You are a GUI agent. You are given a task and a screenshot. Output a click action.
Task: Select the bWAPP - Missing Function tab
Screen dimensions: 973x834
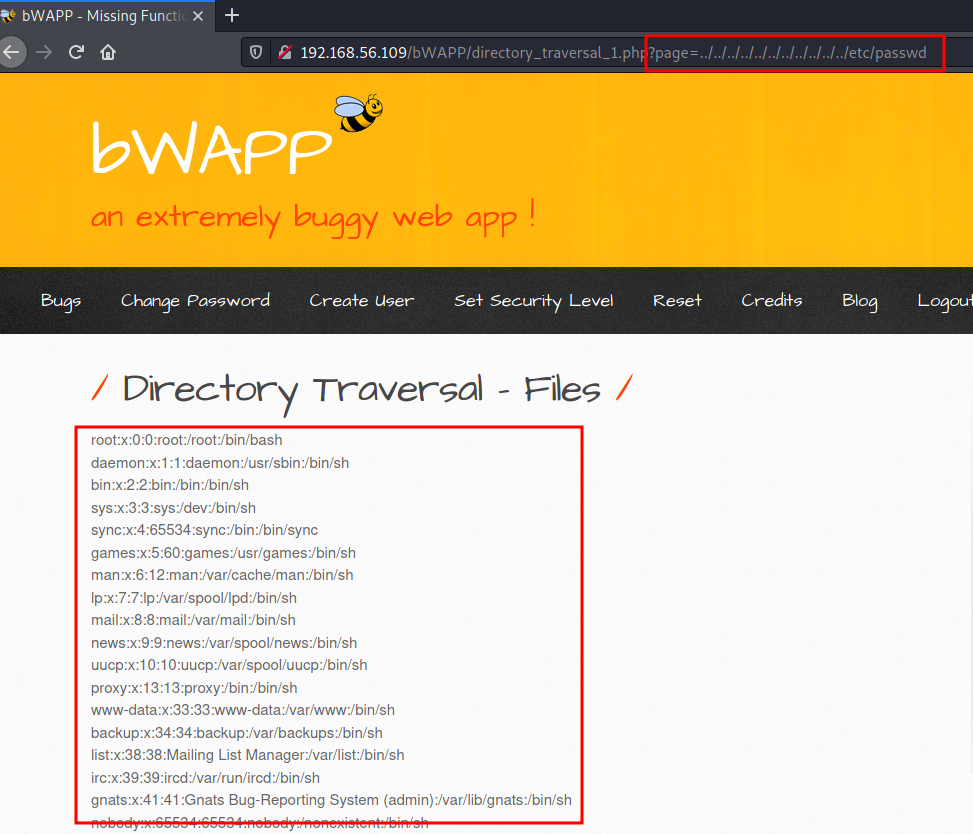[x=107, y=16]
